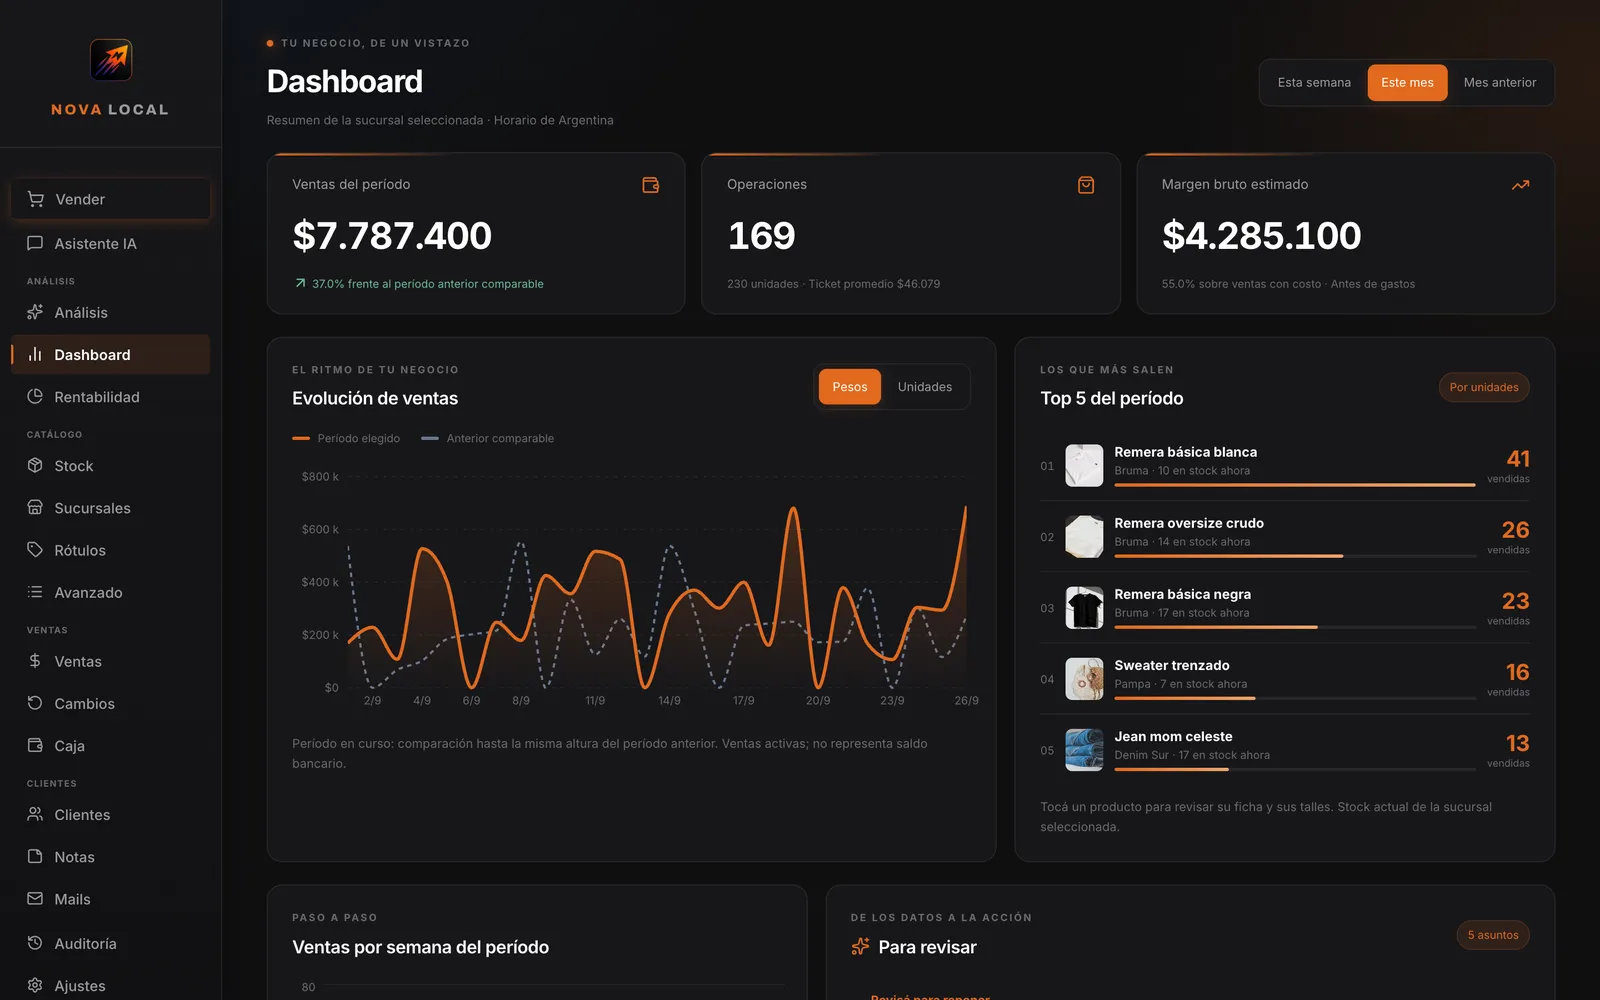Click Anterior comparable legend entry
The height and width of the screenshot is (1000, 1600).
click(x=488, y=438)
